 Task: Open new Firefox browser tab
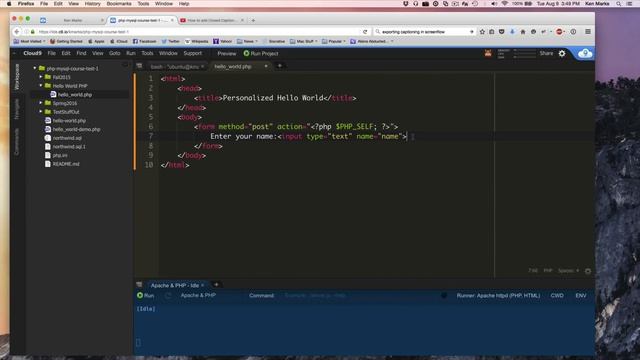pyautogui.click(x=253, y=20)
